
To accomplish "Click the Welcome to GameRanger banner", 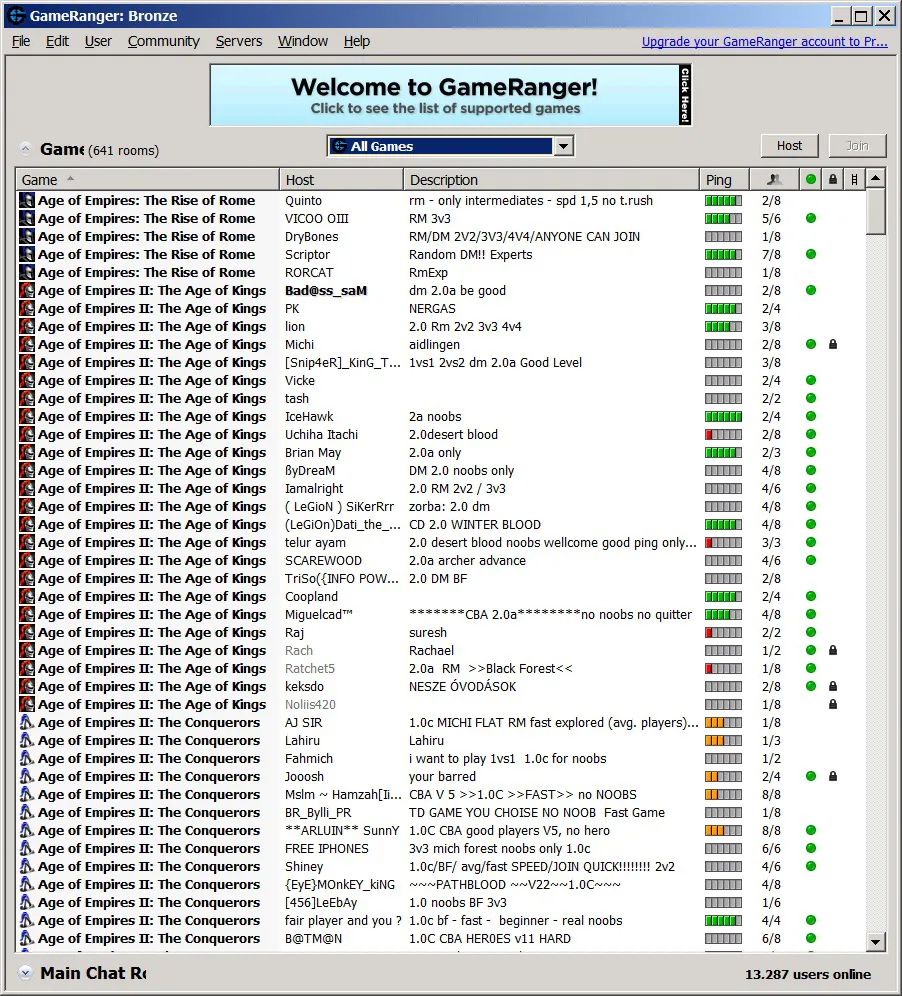I will tap(450, 95).
